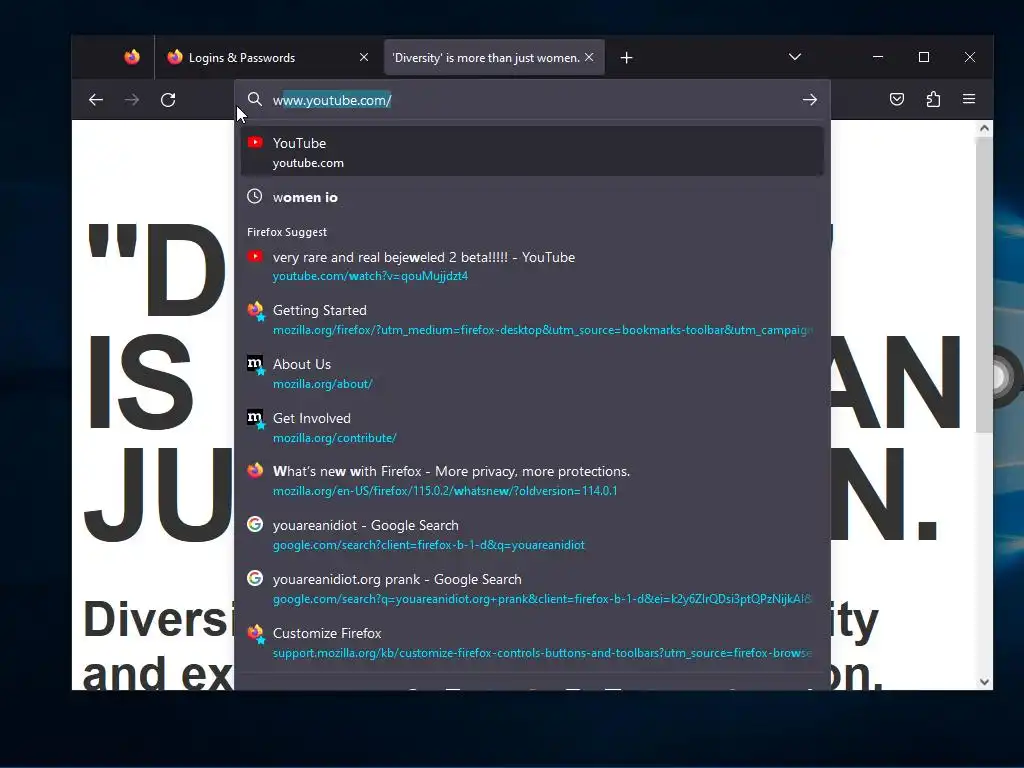
Task: Click the whatsnew oldversion=114.0.1 URL
Action: [445, 491]
